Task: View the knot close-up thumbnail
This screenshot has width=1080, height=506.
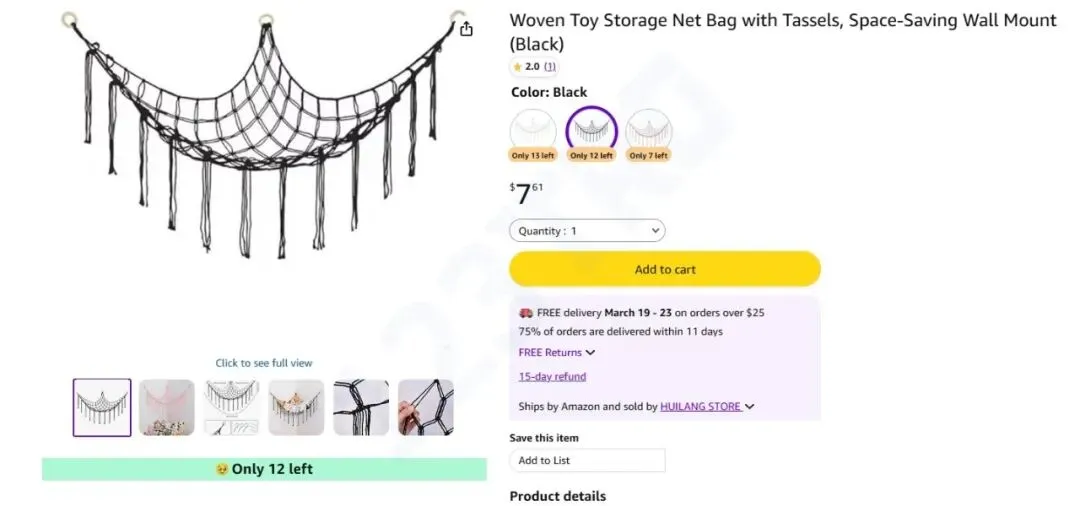Action: coord(361,407)
